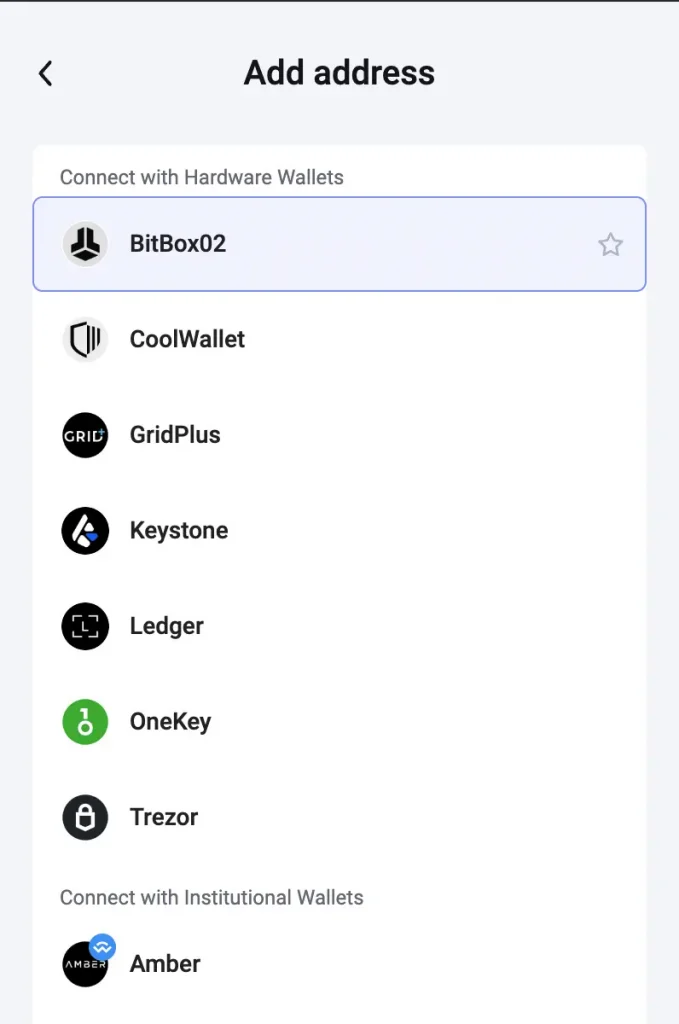Select the Trezor wallet name
This screenshot has width=679, height=1024.
pos(164,817)
